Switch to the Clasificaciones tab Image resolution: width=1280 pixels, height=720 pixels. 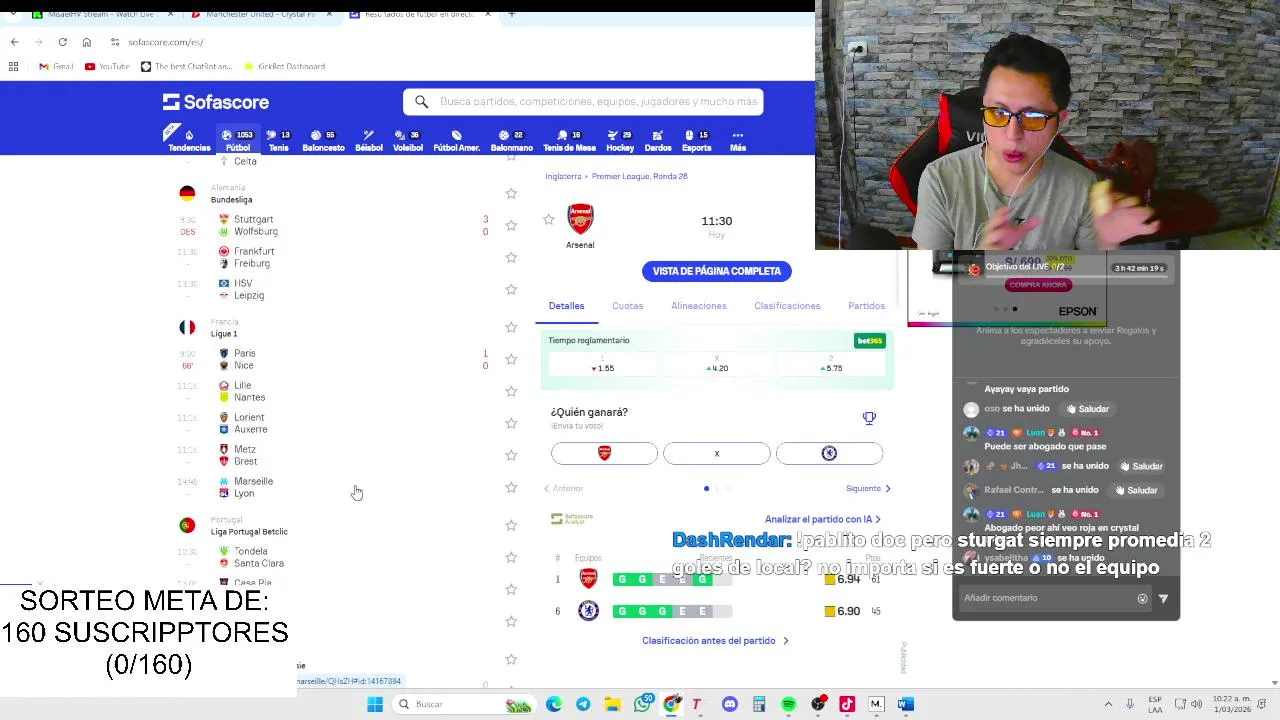click(x=787, y=306)
